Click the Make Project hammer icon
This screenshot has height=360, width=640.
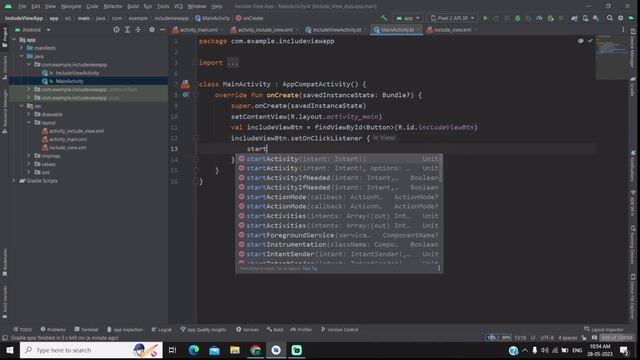coord(384,18)
